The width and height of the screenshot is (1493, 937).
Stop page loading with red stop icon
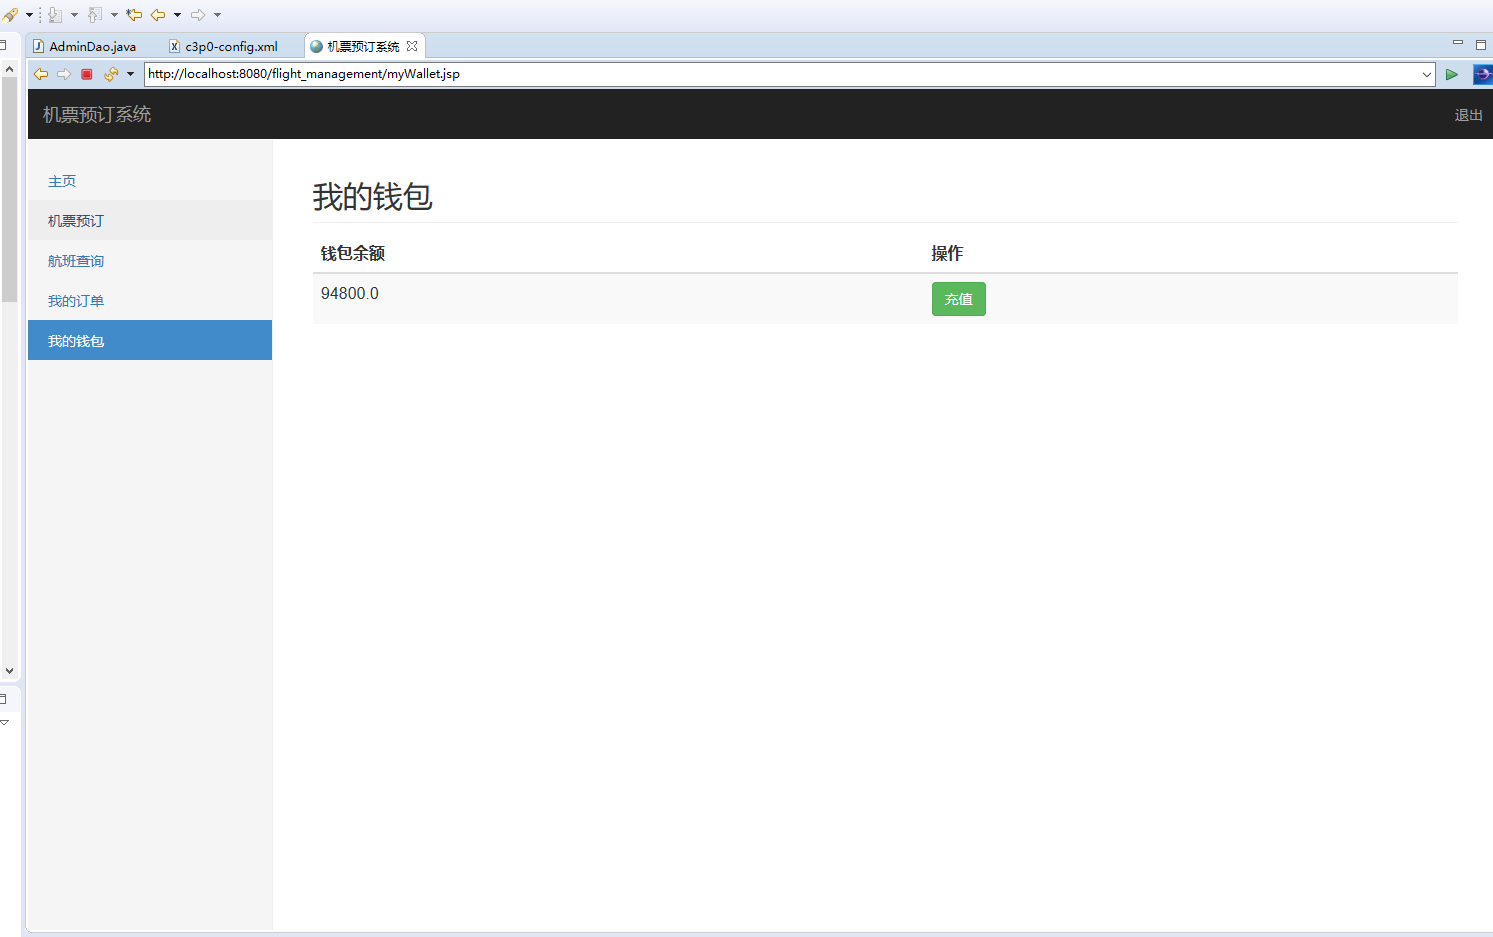(x=87, y=74)
